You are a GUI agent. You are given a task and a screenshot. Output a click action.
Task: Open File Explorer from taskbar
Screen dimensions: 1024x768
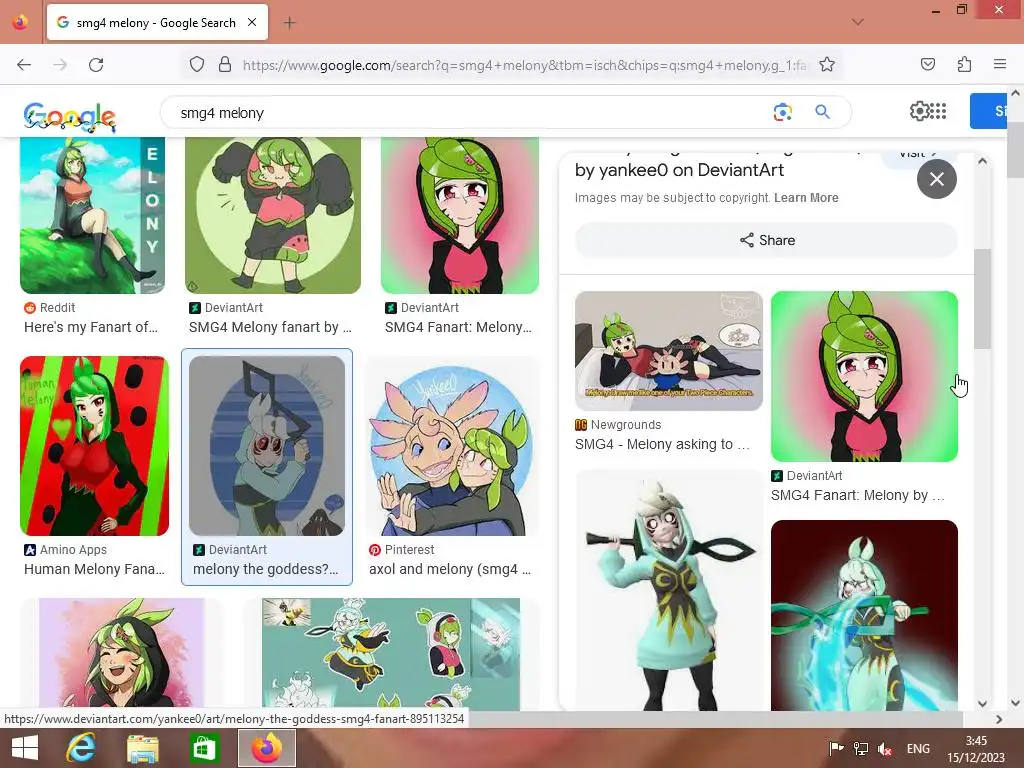click(142, 748)
